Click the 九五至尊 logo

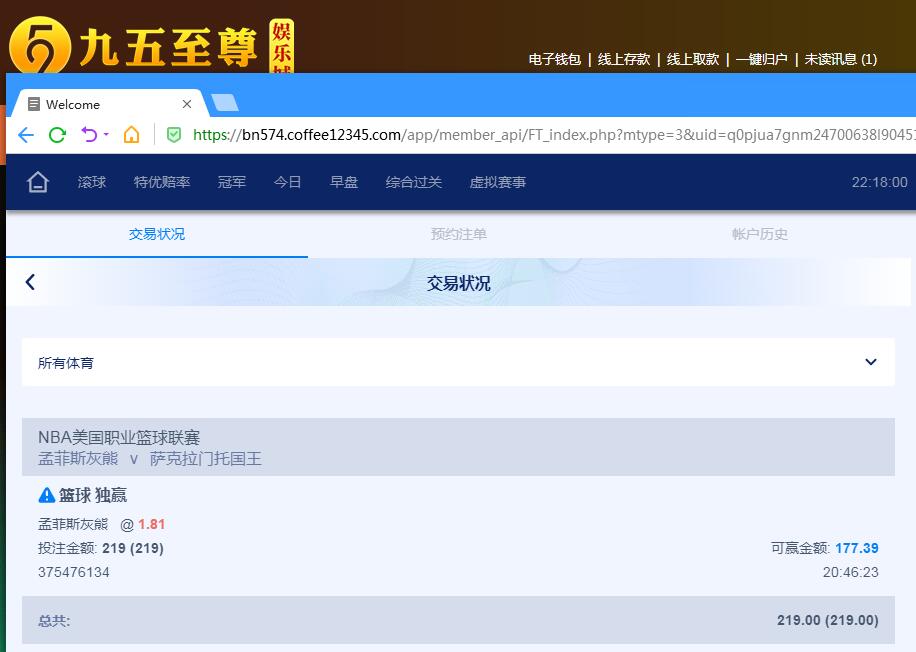click(151, 46)
